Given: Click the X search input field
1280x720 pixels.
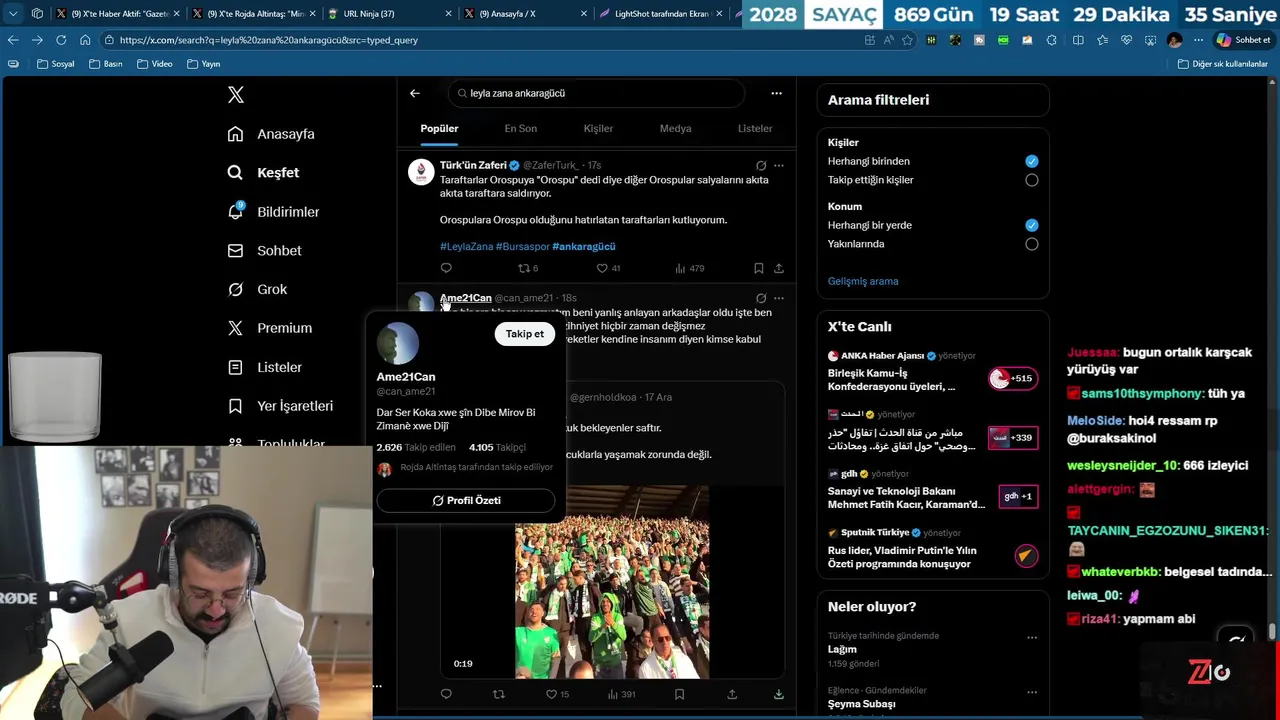Looking at the screenshot, I should click(x=597, y=93).
